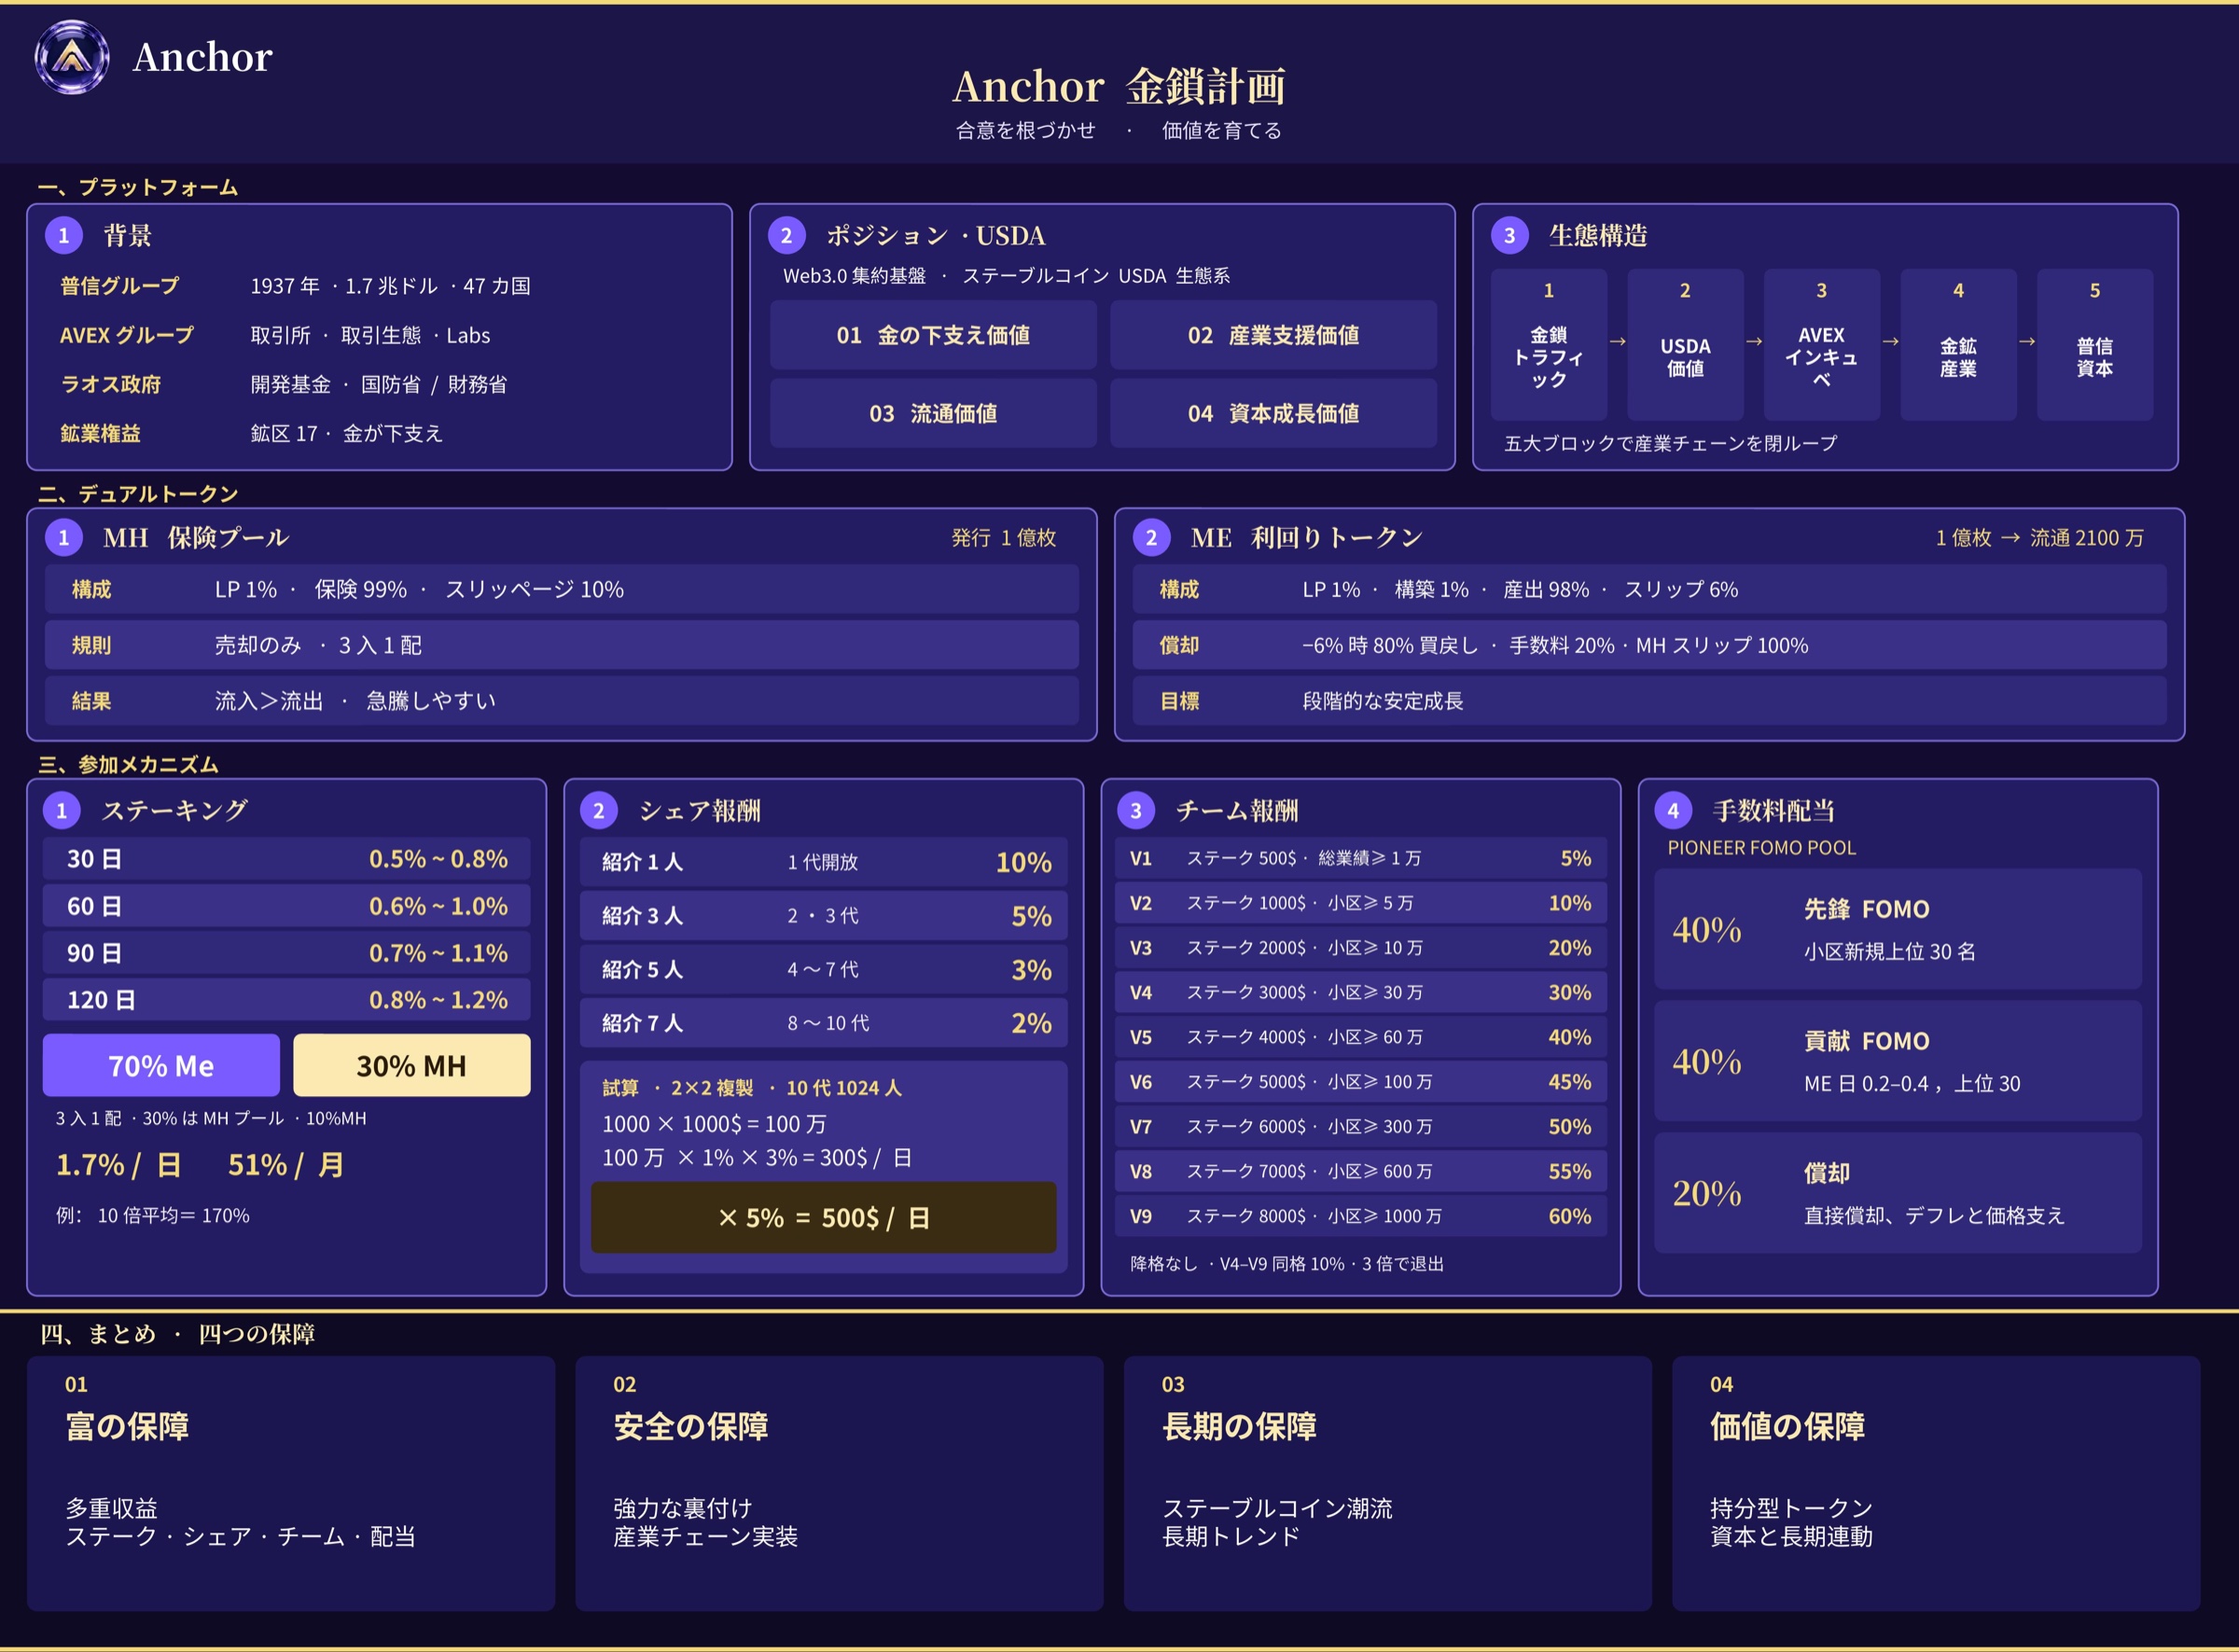Click the V4 team reward row
This screenshot has width=2239, height=1652.
point(1360,992)
